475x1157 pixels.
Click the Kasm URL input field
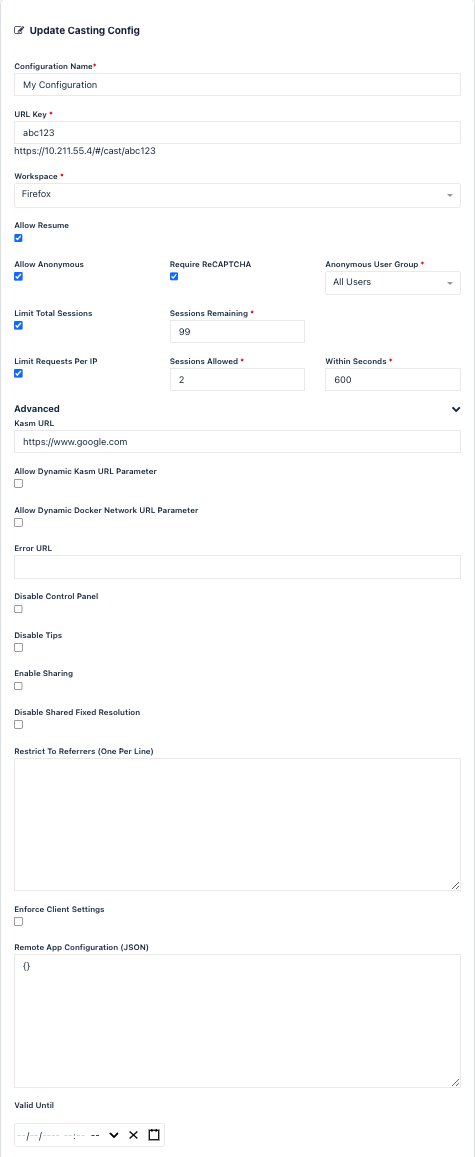(x=238, y=442)
